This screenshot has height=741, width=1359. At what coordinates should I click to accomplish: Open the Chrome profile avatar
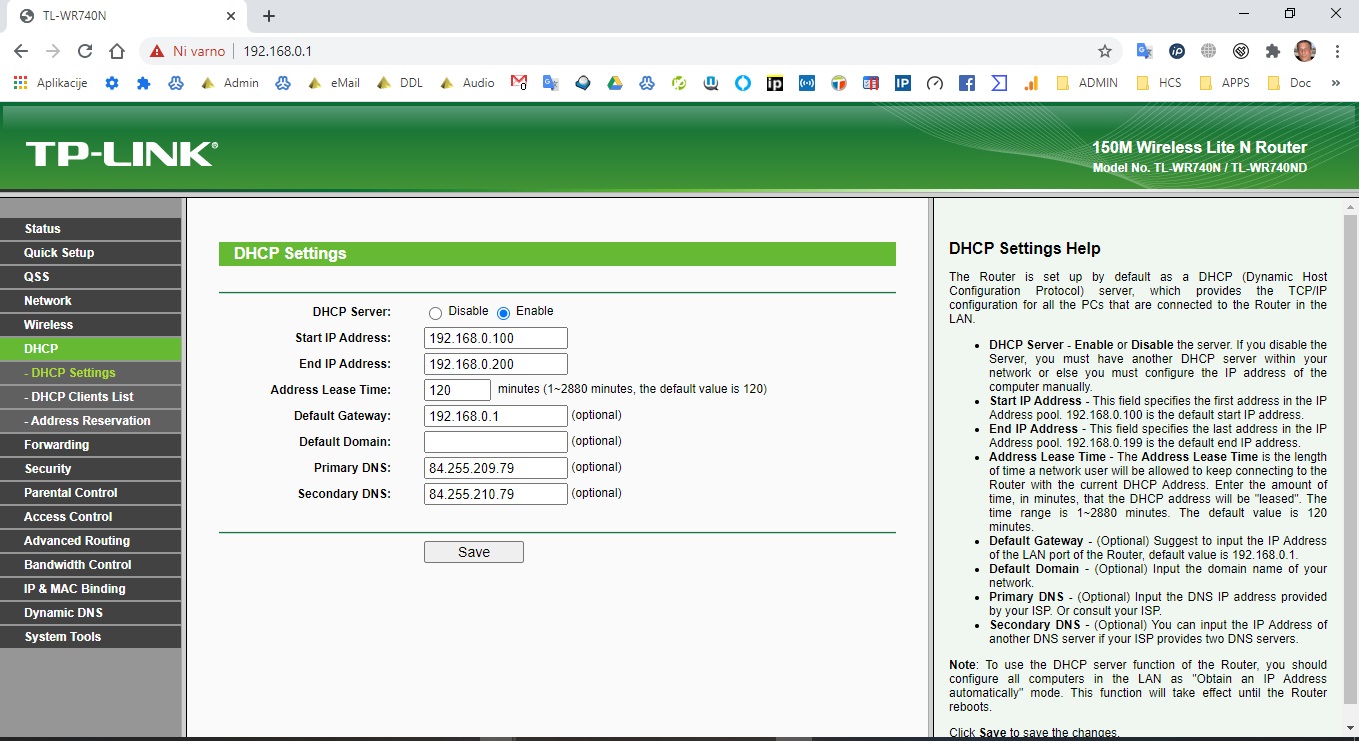click(1305, 51)
